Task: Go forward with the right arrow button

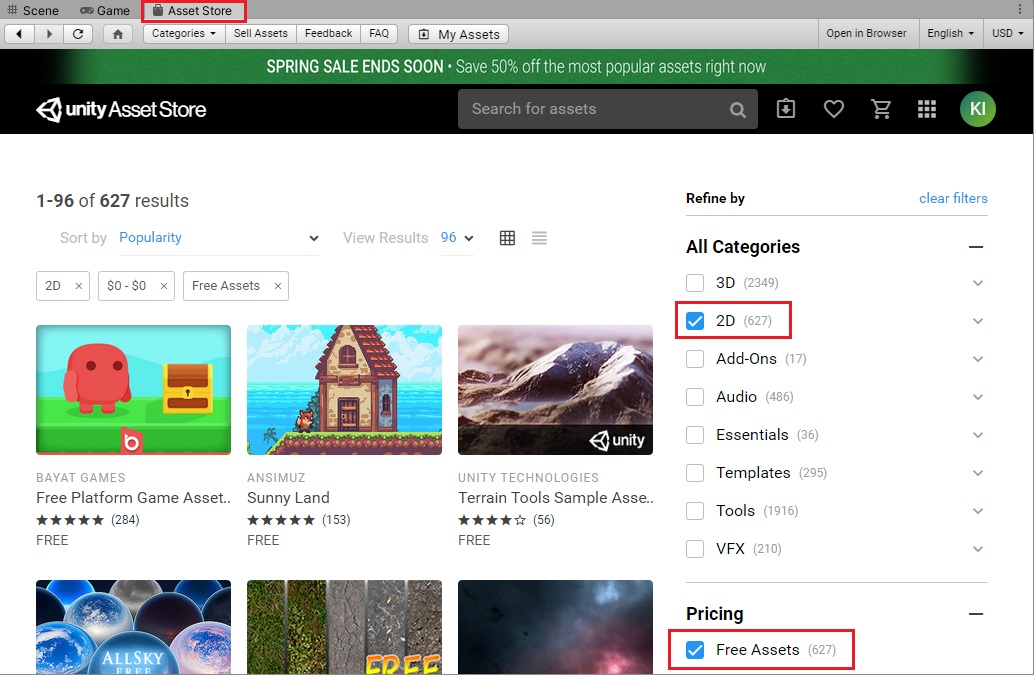Action: 49,34
